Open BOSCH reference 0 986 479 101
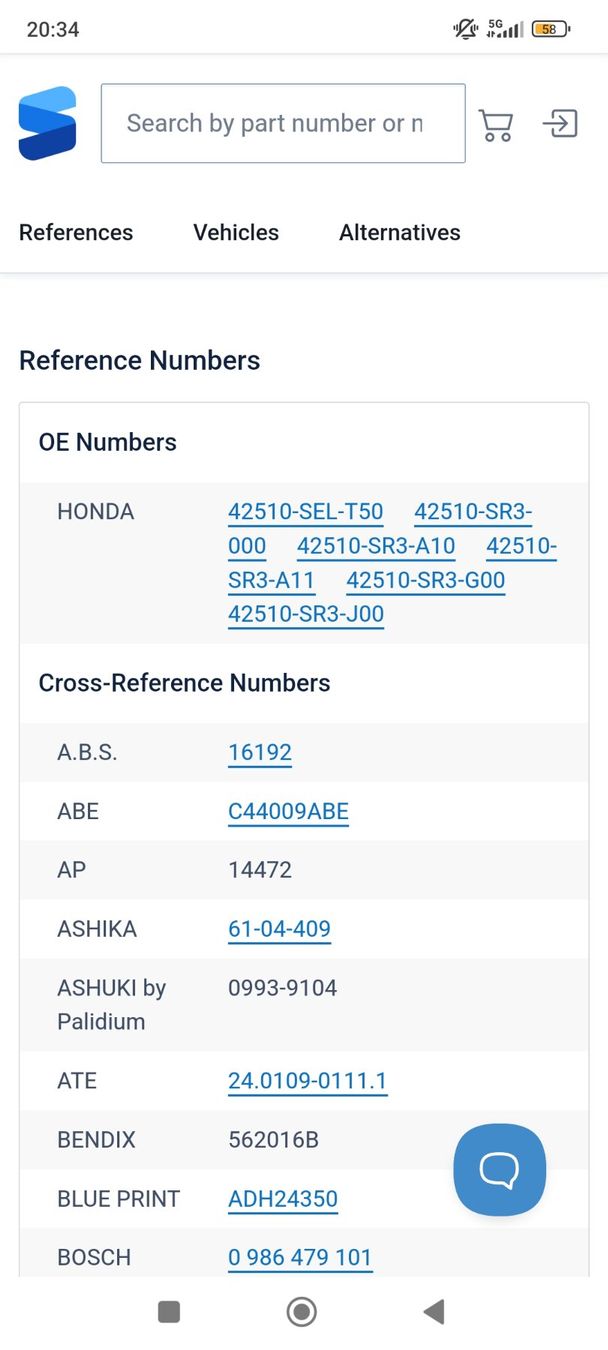The width and height of the screenshot is (608, 1350). [x=300, y=1257]
